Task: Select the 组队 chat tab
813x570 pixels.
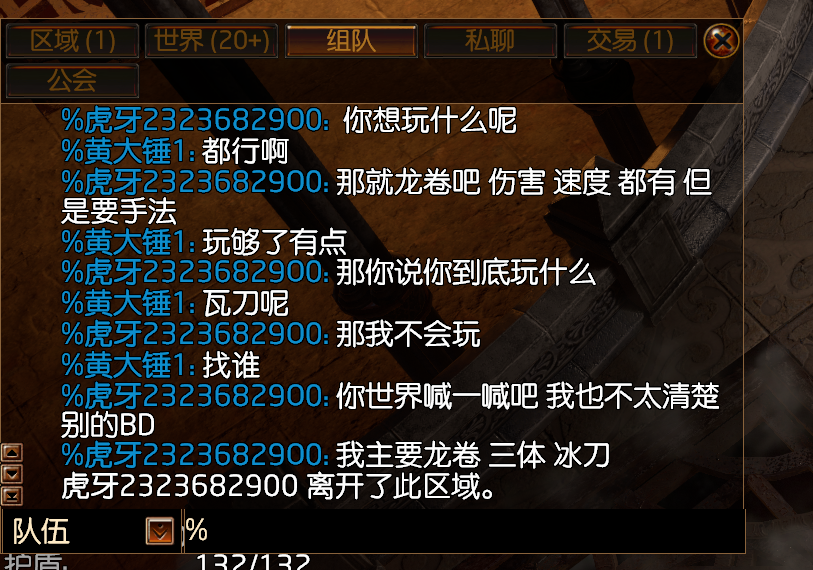Action: pos(351,40)
